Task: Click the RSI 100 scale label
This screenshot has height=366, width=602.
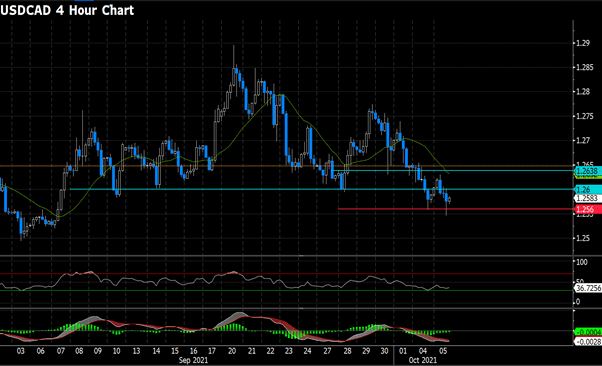Action: pos(582,262)
